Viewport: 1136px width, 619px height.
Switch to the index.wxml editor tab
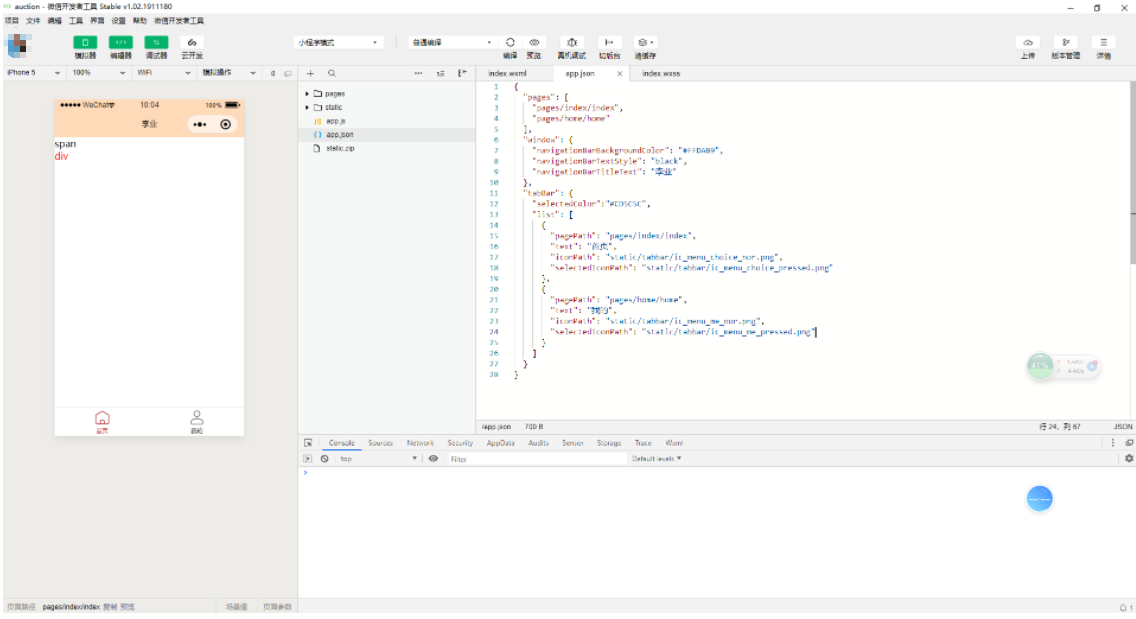click(x=507, y=74)
